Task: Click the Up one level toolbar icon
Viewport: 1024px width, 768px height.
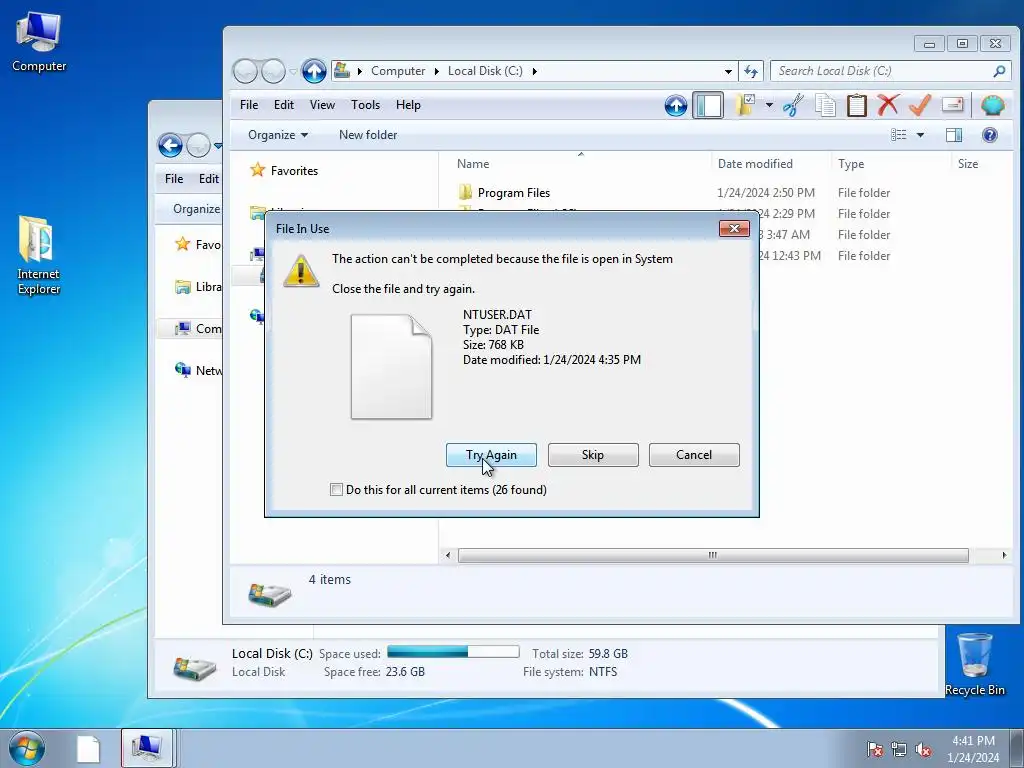Action: pos(676,105)
